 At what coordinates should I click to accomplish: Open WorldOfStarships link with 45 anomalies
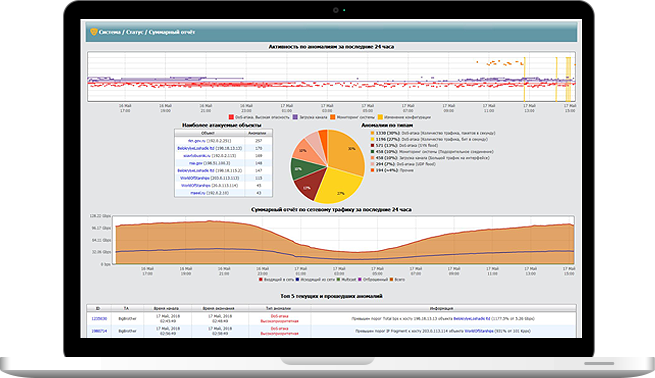[195, 185]
